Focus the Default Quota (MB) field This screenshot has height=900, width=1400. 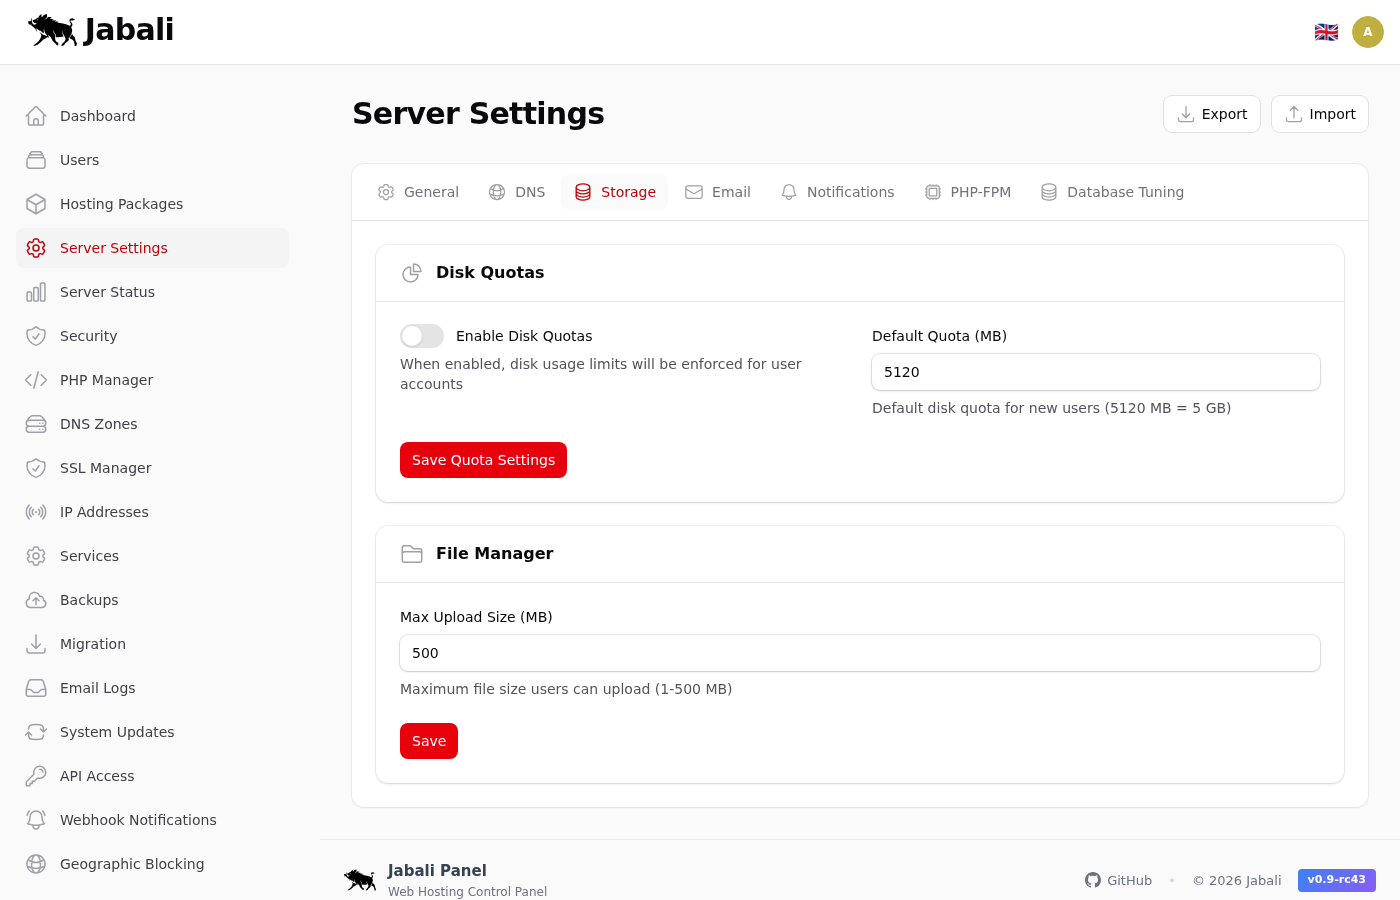tap(1095, 372)
